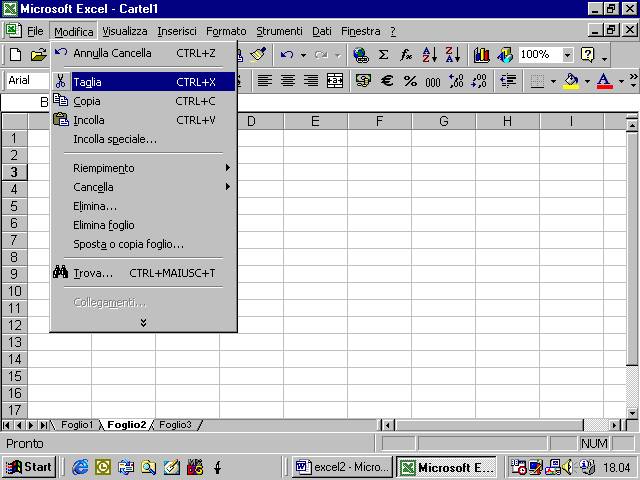Click the Arial font name box

[28, 80]
